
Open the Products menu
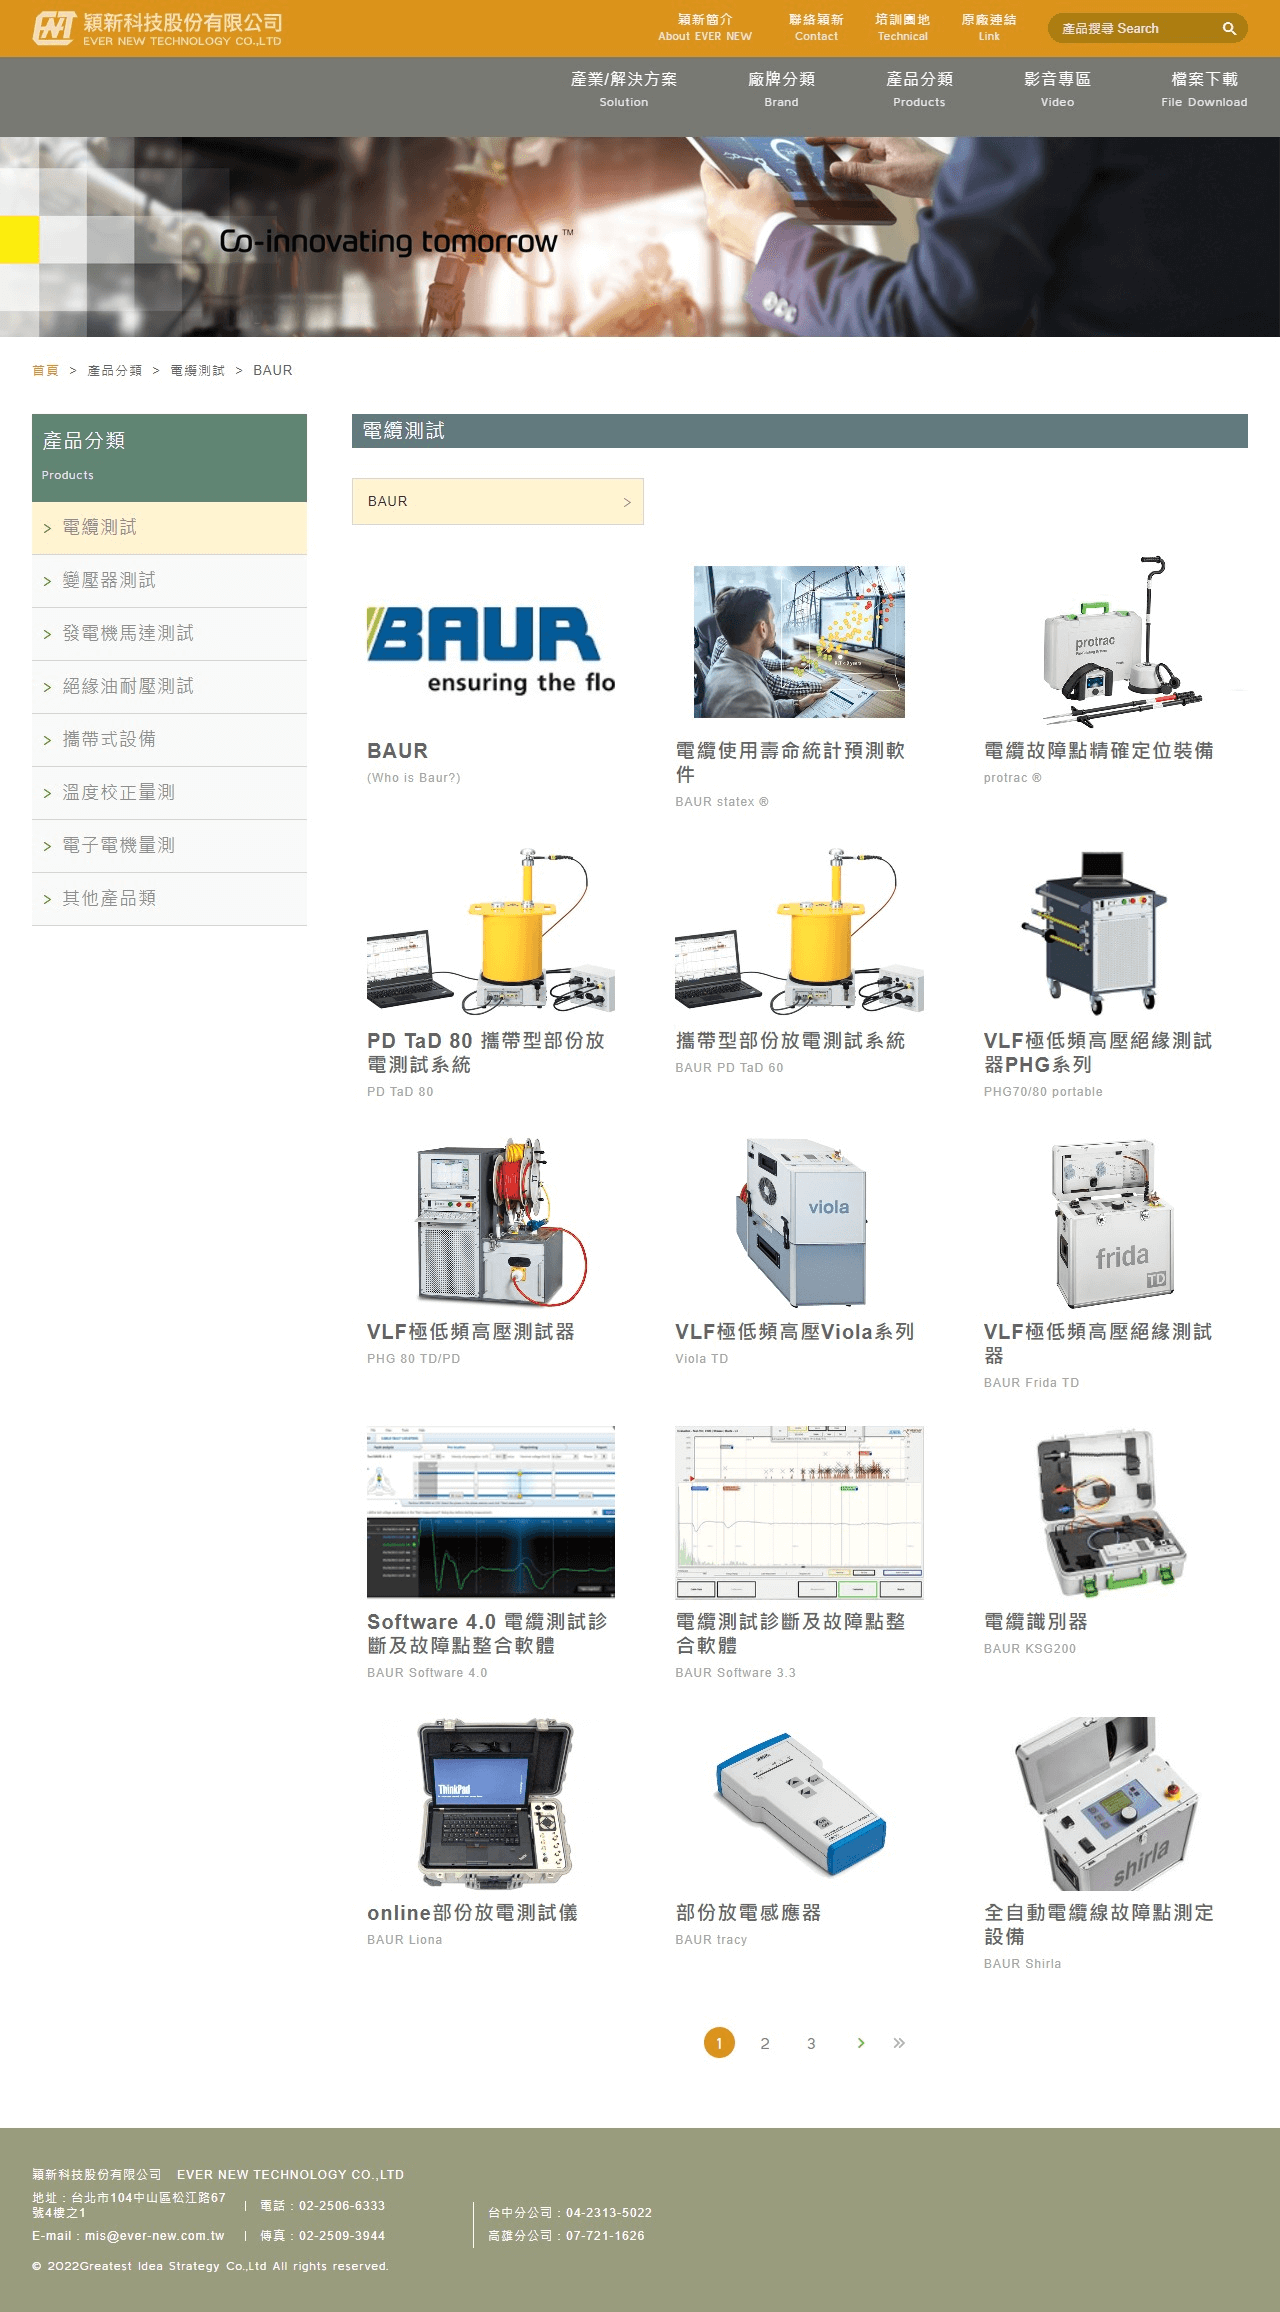point(919,88)
